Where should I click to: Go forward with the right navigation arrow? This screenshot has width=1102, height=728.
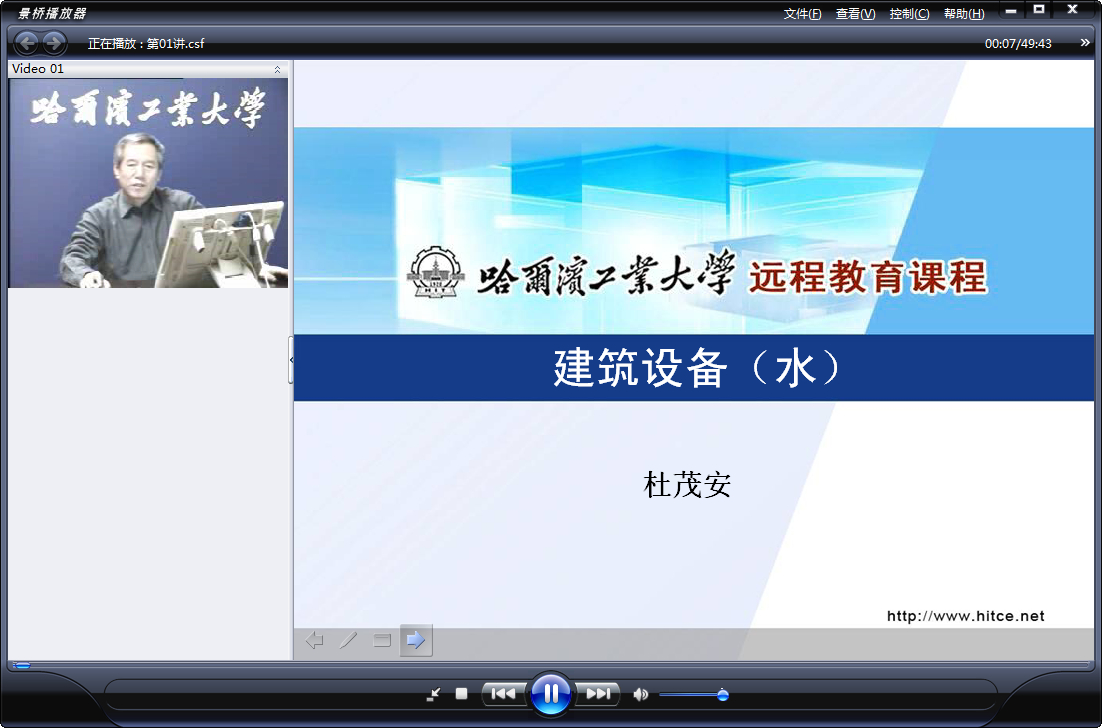pyautogui.click(x=54, y=43)
